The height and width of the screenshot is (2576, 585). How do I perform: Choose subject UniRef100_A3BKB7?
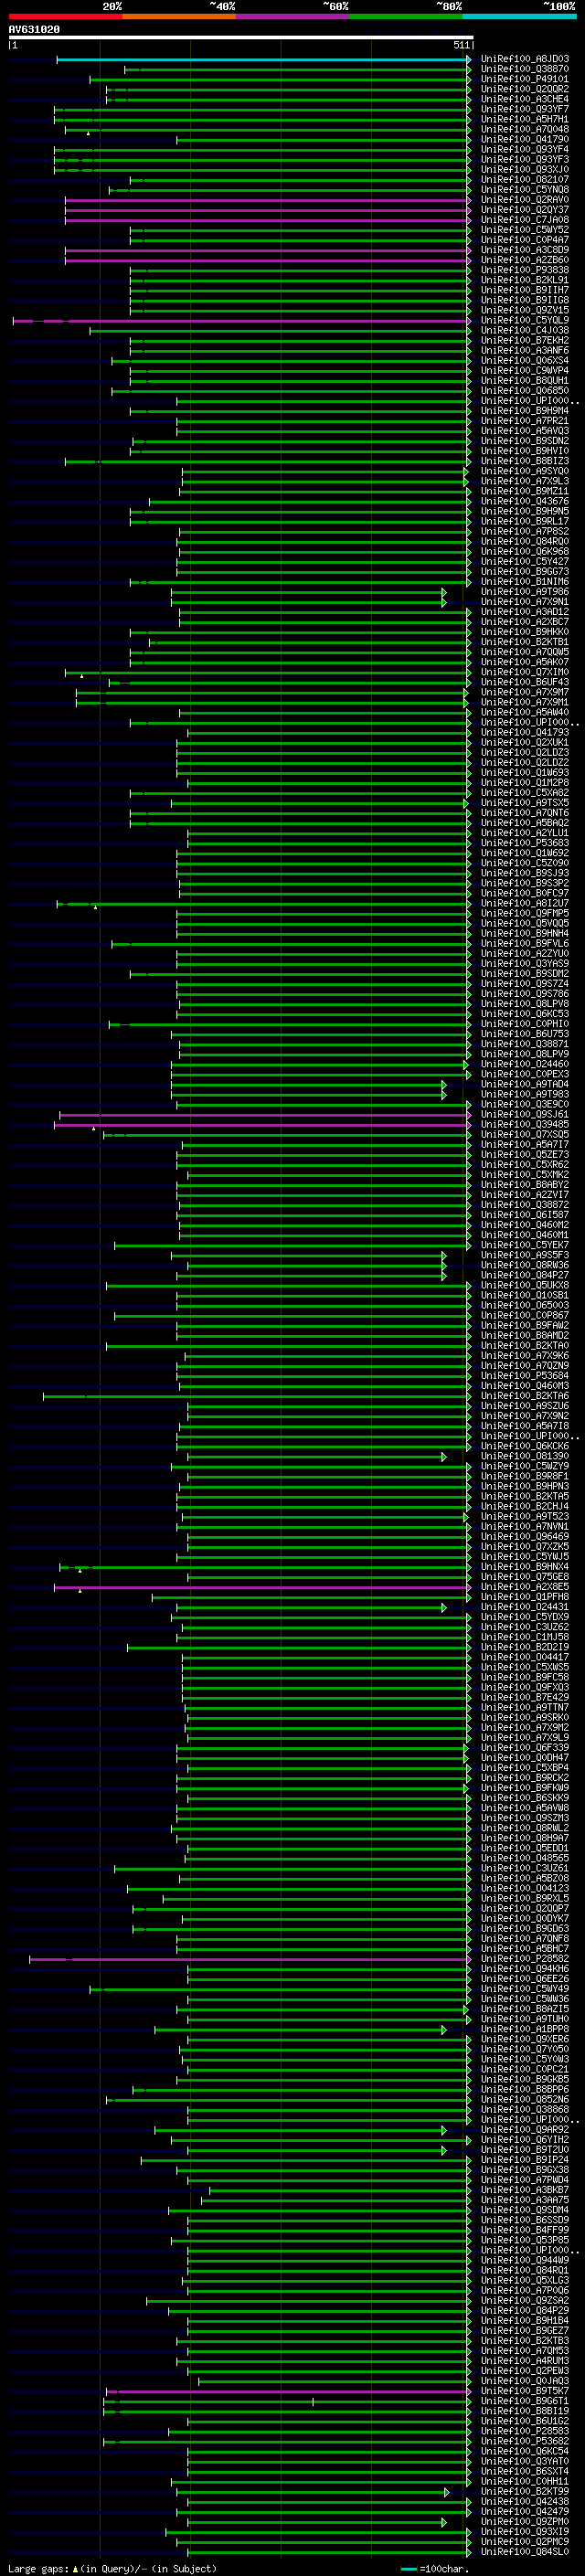pyautogui.click(x=525, y=2190)
